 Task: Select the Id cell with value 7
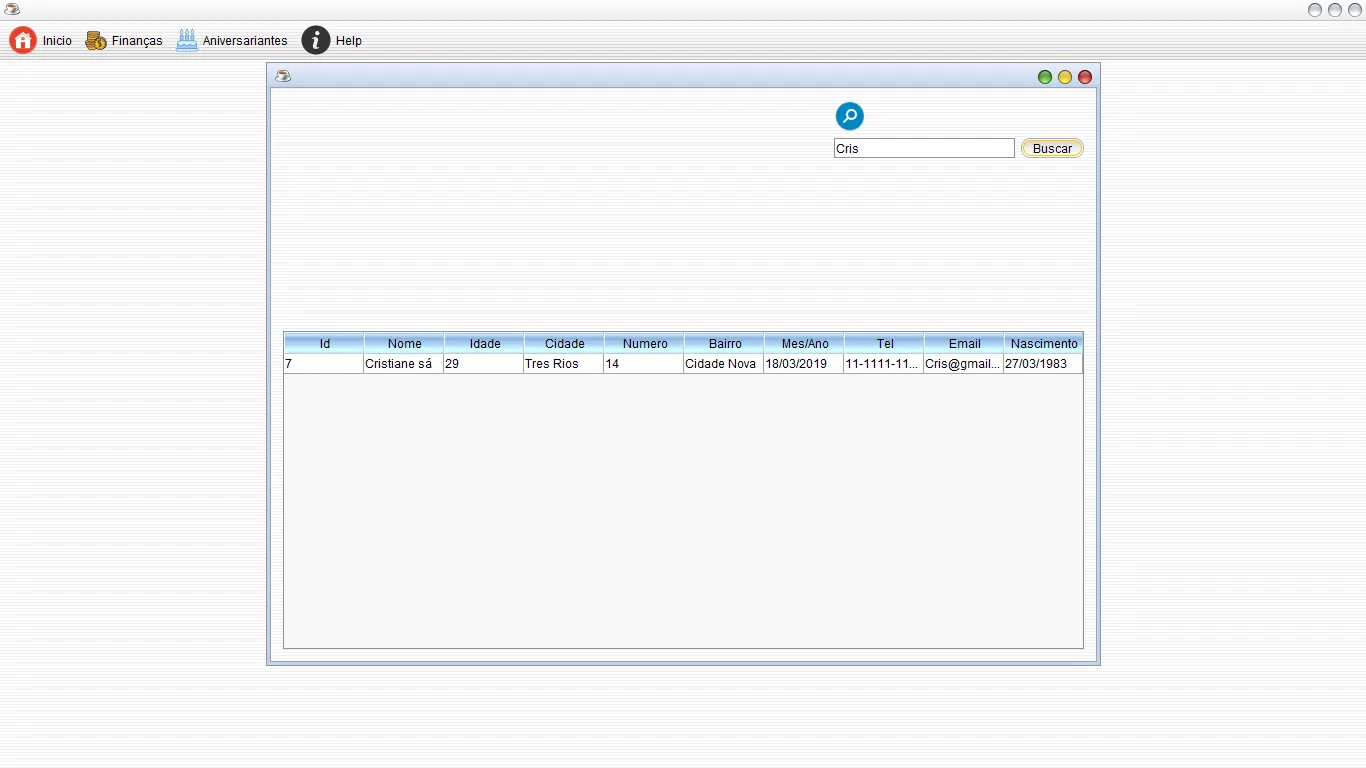pos(324,364)
